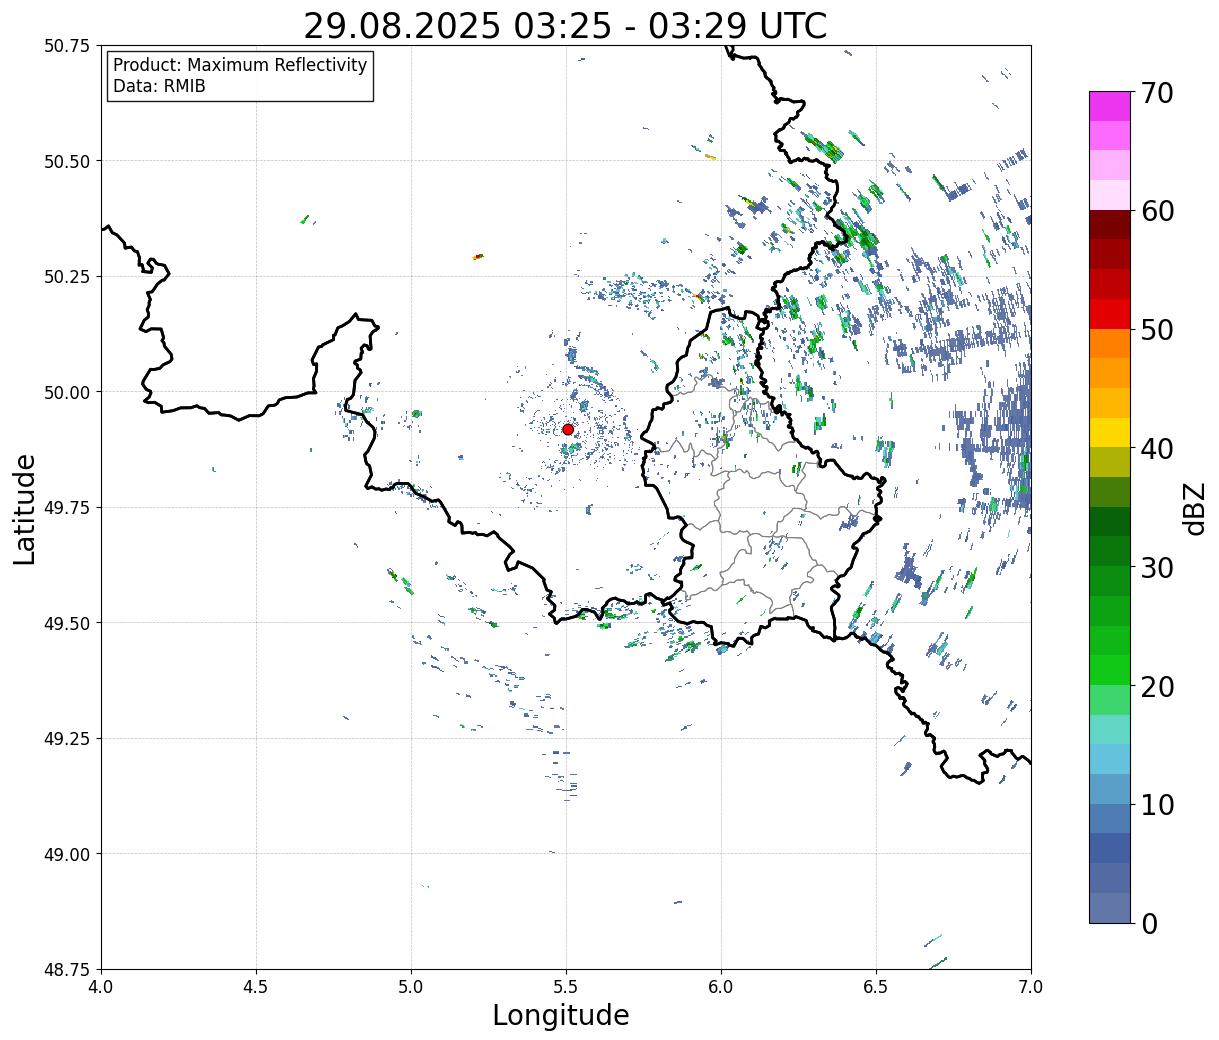Click the colorbar tick label "0"
This screenshot has width=1219, height=1040.
1149,923
